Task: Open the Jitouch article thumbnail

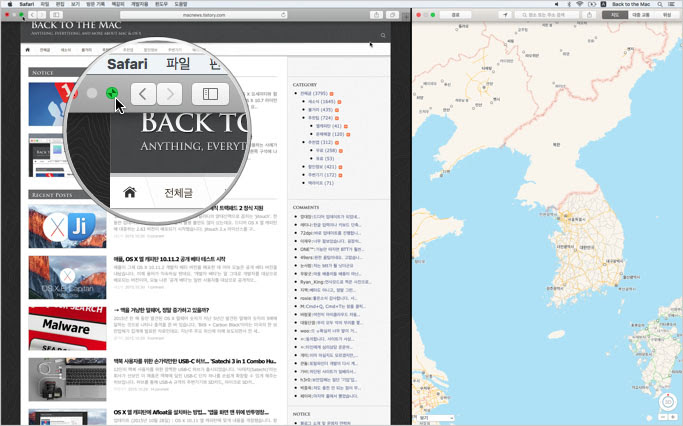Action: coord(68,227)
